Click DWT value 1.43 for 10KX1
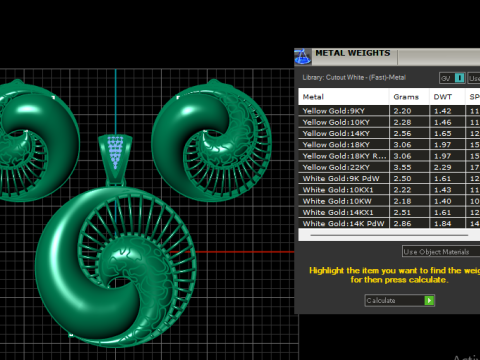This screenshot has height=360, width=480. point(443,190)
